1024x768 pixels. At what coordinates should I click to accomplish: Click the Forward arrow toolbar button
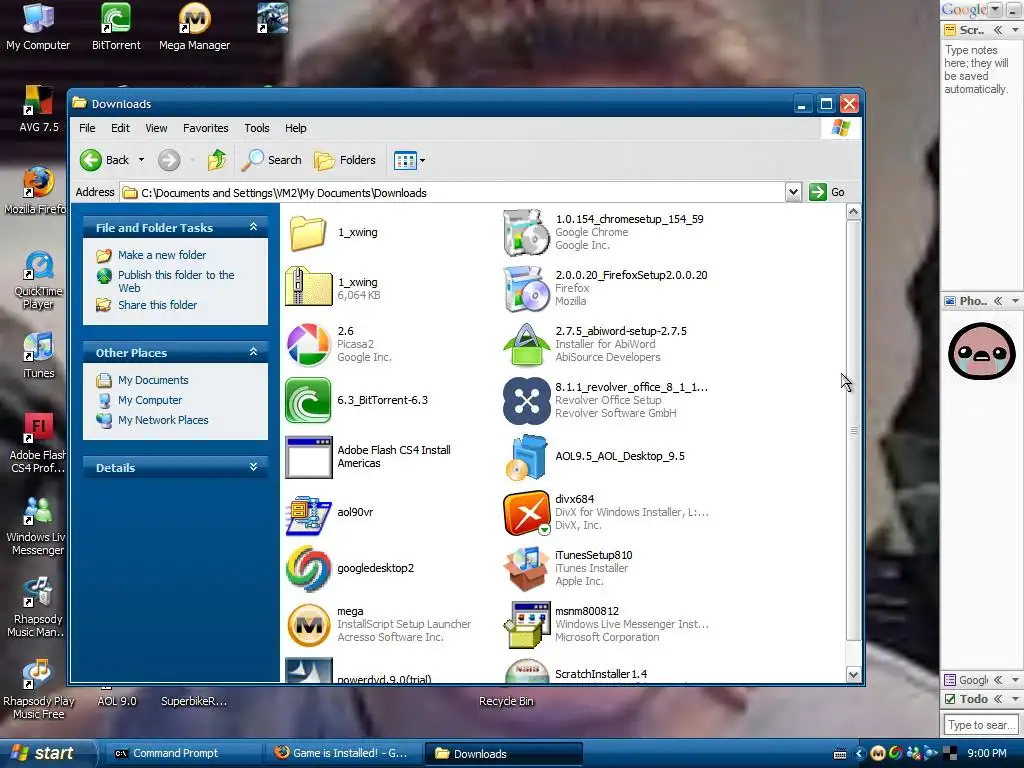click(x=168, y=160)
